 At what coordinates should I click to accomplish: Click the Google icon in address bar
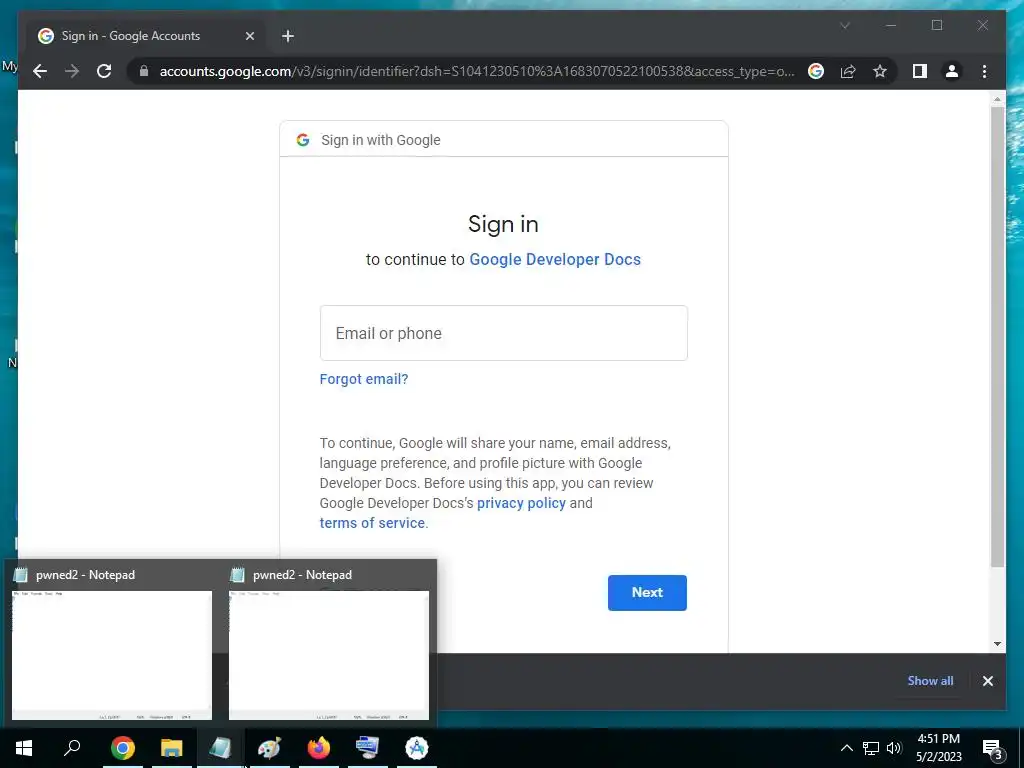coord(816,71)
